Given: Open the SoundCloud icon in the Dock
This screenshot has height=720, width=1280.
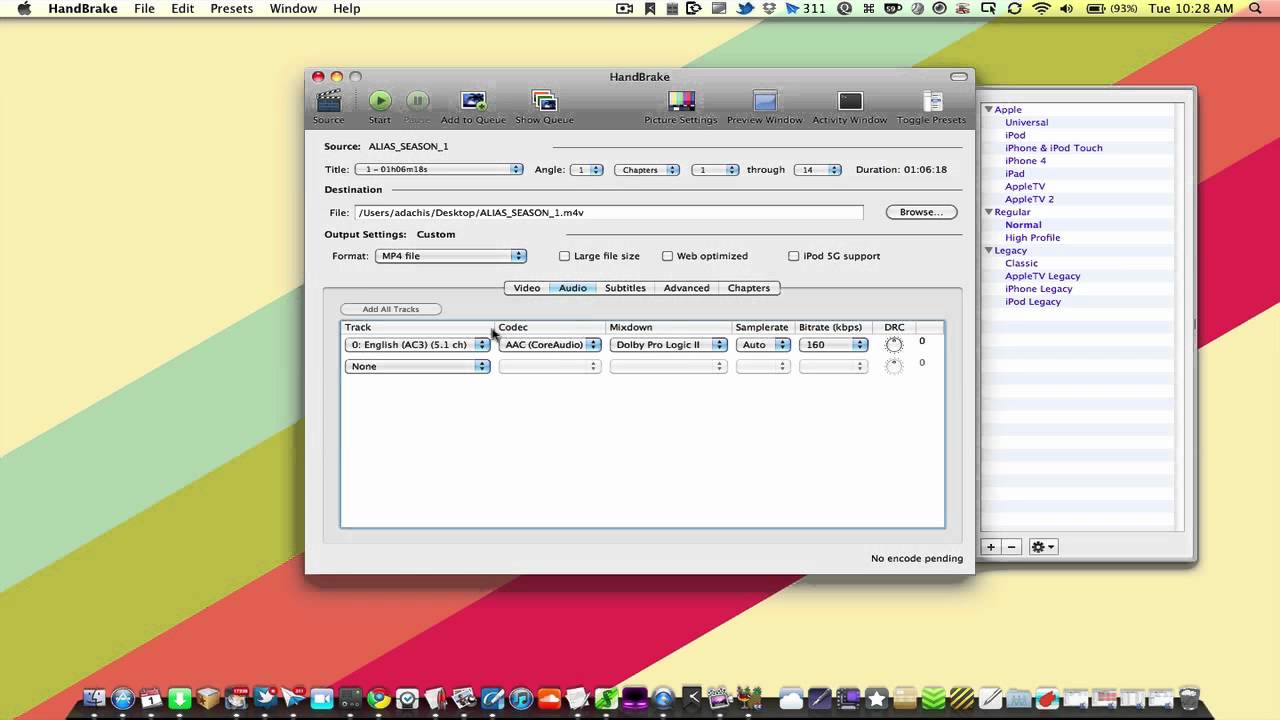Looking at the screenshot, I should click(x=549, y=698).
